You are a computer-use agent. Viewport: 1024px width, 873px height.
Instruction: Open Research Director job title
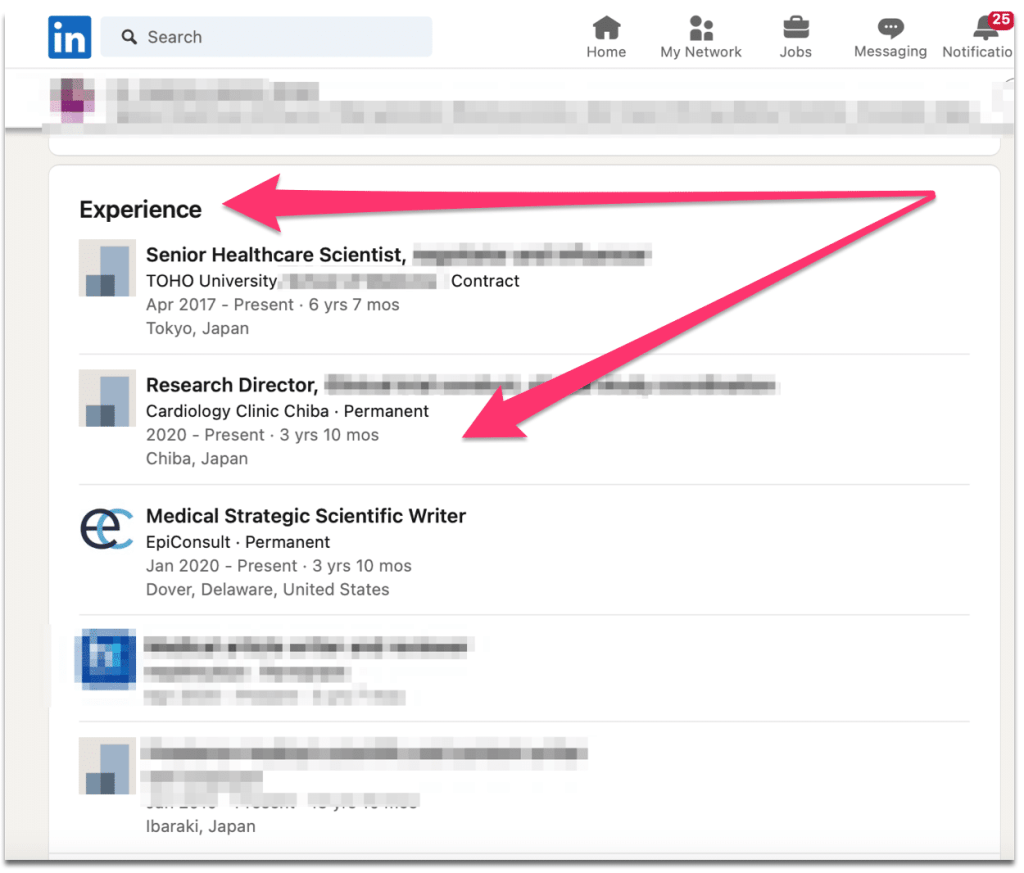(x=232, y=385)
